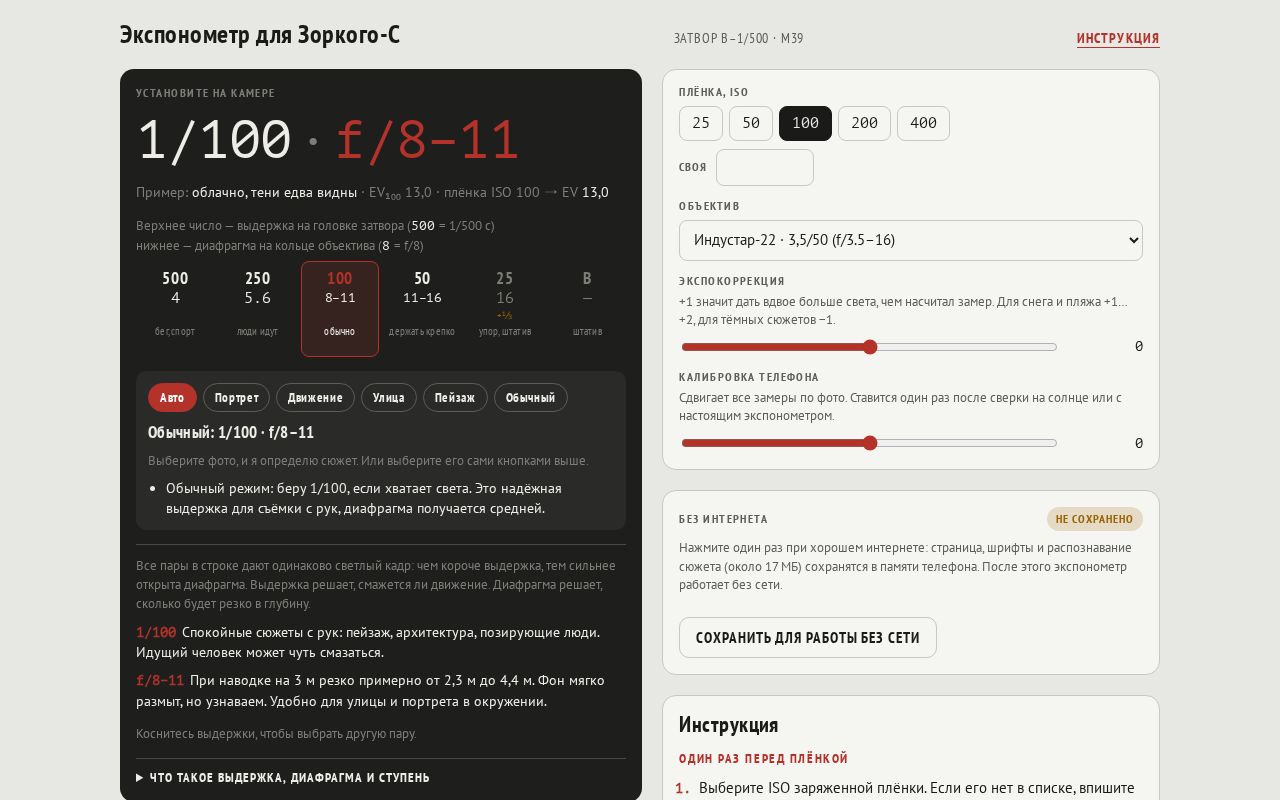The width and height of the screenshot is (1280, 800).
Task: Switch to Улица scene mode
Action: pos(389,398)
